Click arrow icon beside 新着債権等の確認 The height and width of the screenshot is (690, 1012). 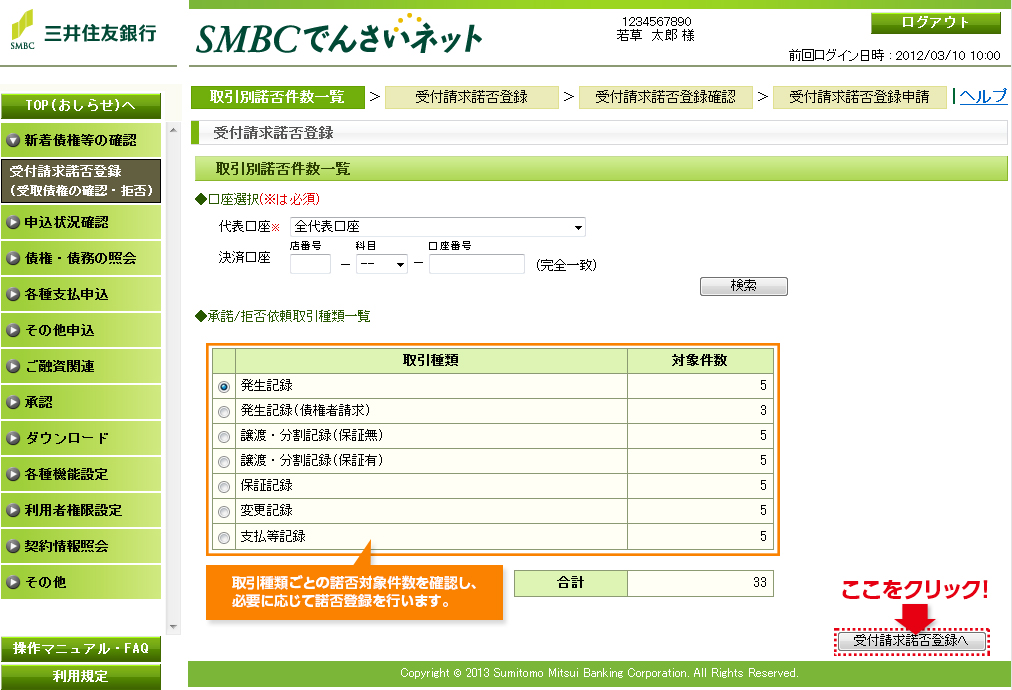[13, 140]
